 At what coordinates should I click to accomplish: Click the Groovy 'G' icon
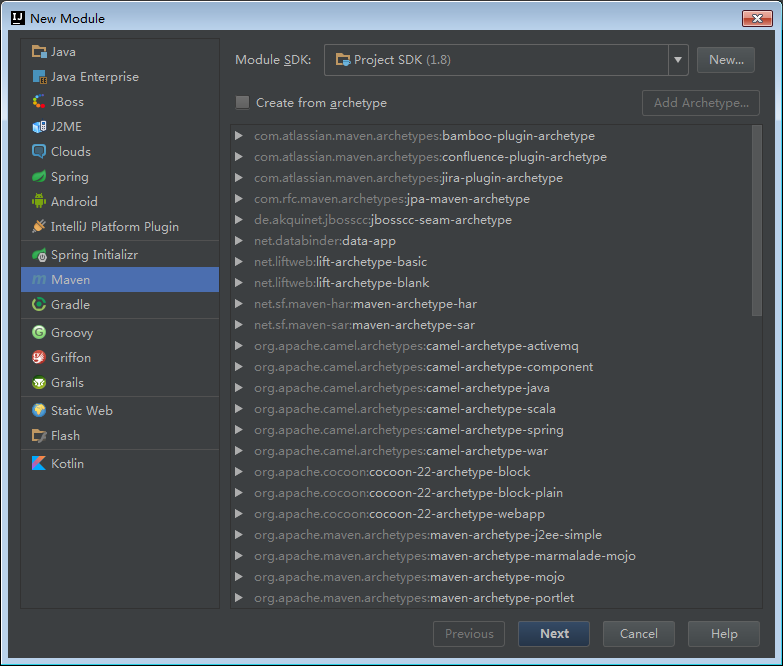coord(39,333)
